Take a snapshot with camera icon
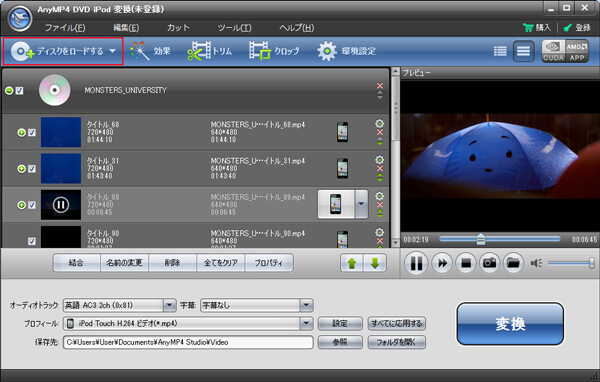The width and height of the screenshot is (600, 382). coord(489,263)
